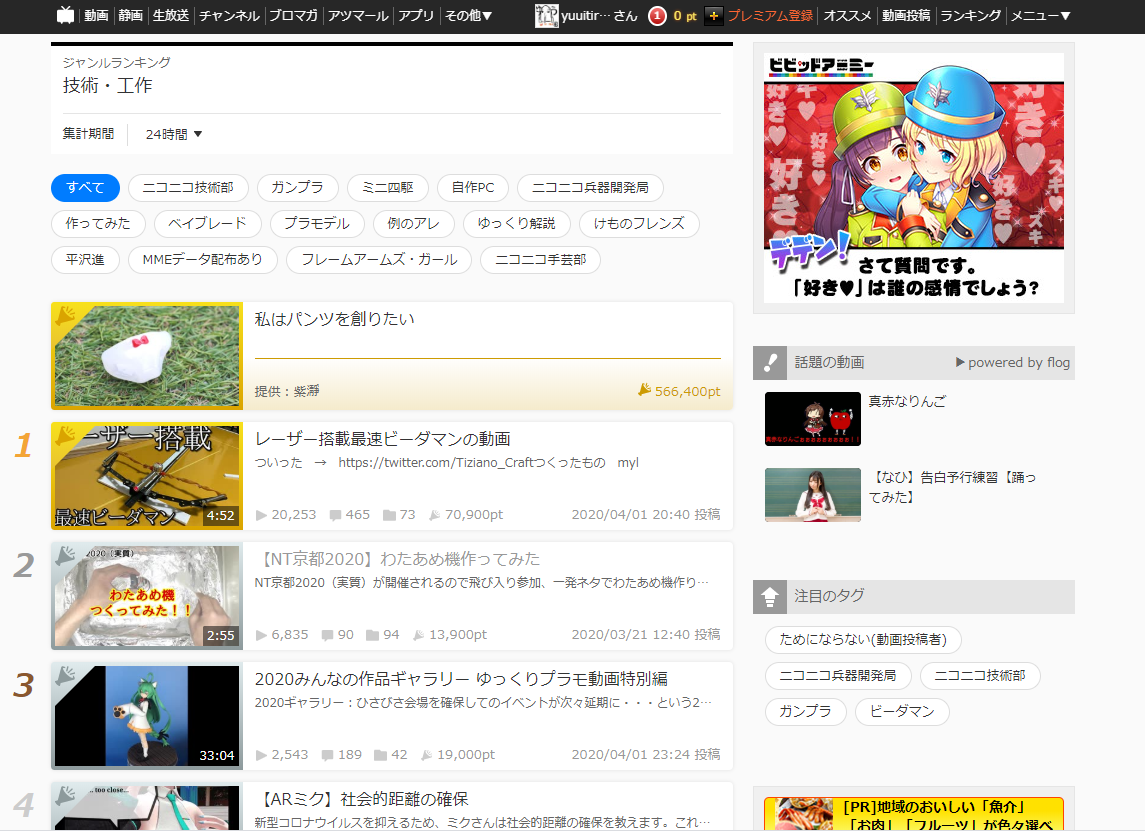Click ビーダマン featured tag

(x=903, y=712)
